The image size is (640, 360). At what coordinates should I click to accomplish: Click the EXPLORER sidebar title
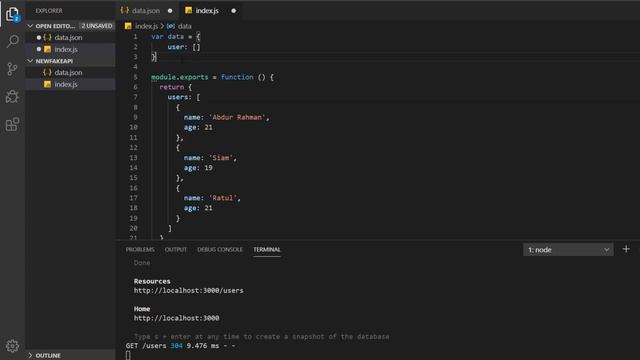tap(49, 11)
